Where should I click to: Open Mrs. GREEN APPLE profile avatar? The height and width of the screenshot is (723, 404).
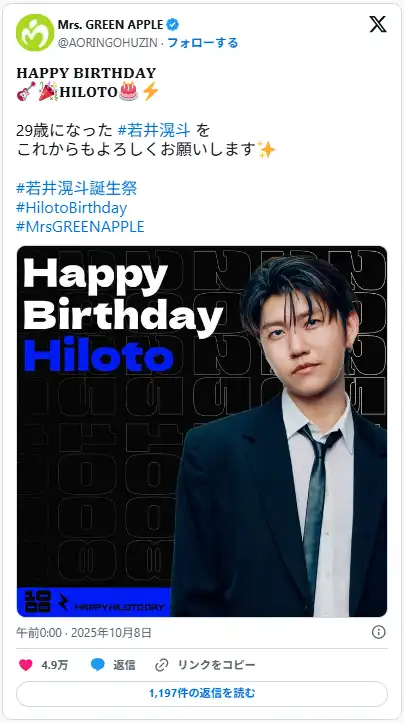point(35,32)
